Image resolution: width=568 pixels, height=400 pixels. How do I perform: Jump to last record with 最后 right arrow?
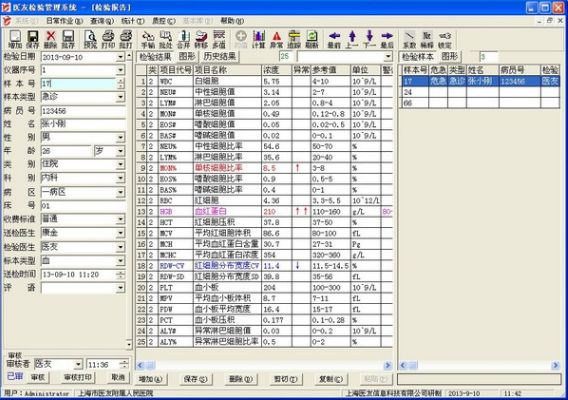click(387, 39)
